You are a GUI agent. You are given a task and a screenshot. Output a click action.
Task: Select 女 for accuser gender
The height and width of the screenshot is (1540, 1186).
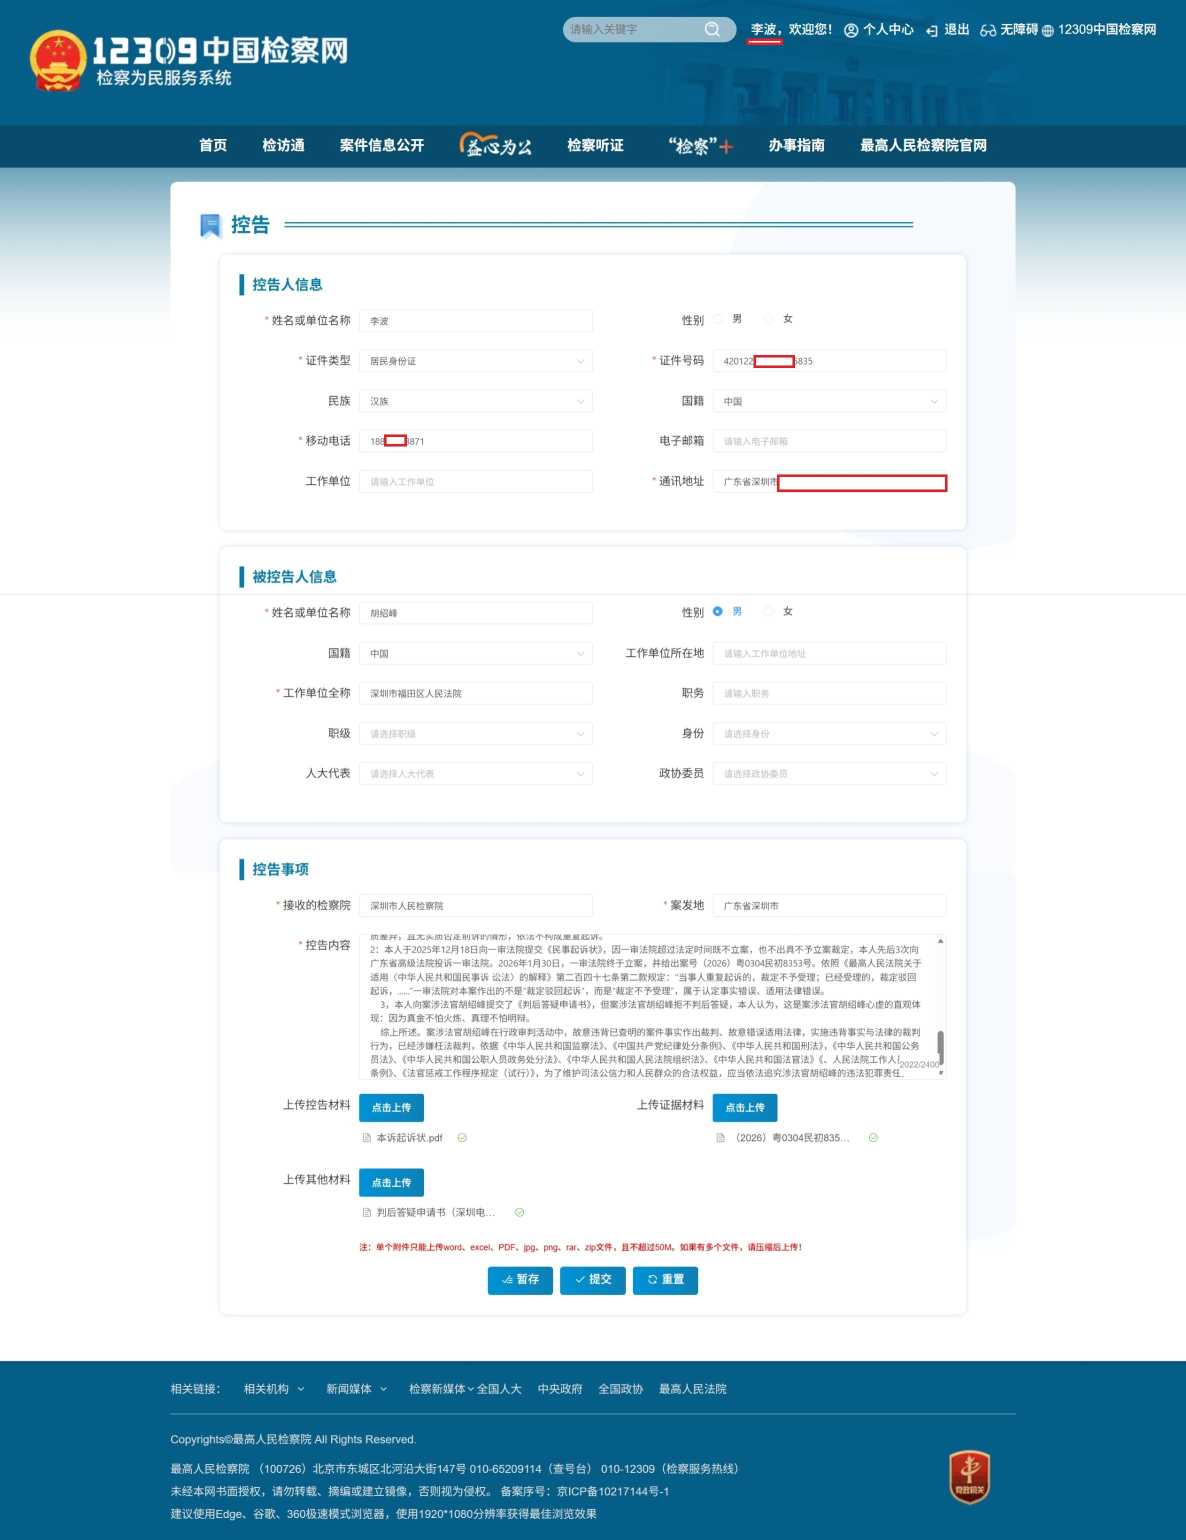pyautogui.click(x=769, y=319)
